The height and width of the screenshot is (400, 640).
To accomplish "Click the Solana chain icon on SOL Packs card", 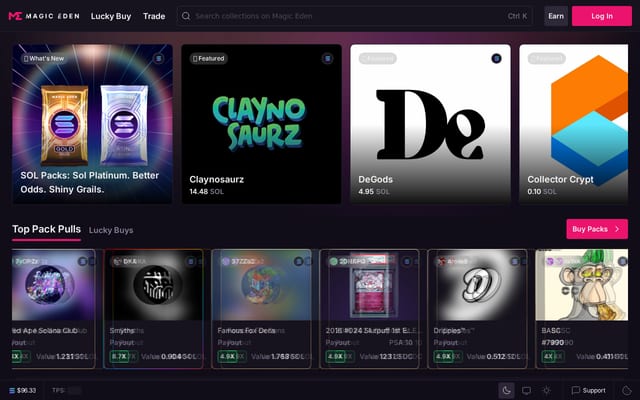I will coord(158,58).
